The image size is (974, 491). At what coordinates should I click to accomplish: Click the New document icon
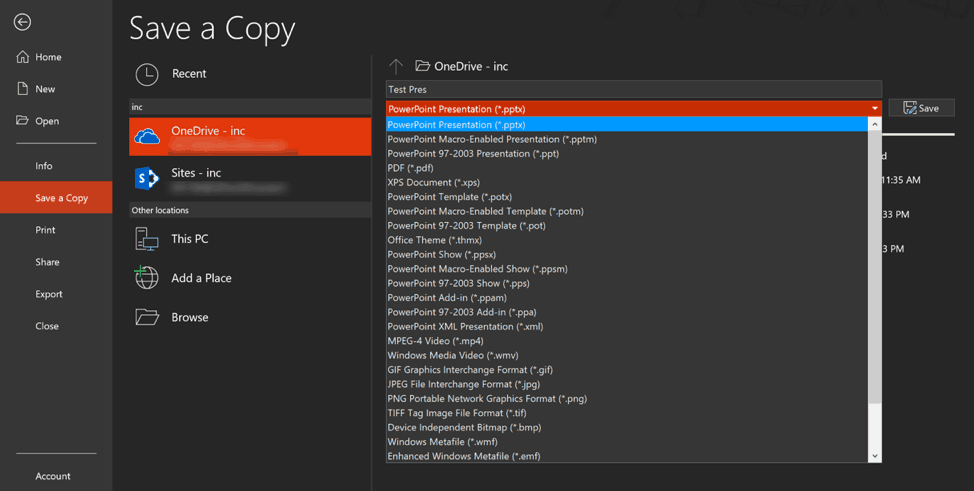coord(22,89)
